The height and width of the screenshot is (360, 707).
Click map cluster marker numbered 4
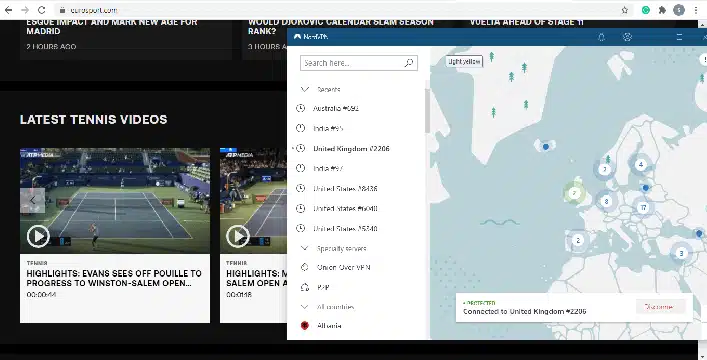pyautogui.click(x=641, y=164)
